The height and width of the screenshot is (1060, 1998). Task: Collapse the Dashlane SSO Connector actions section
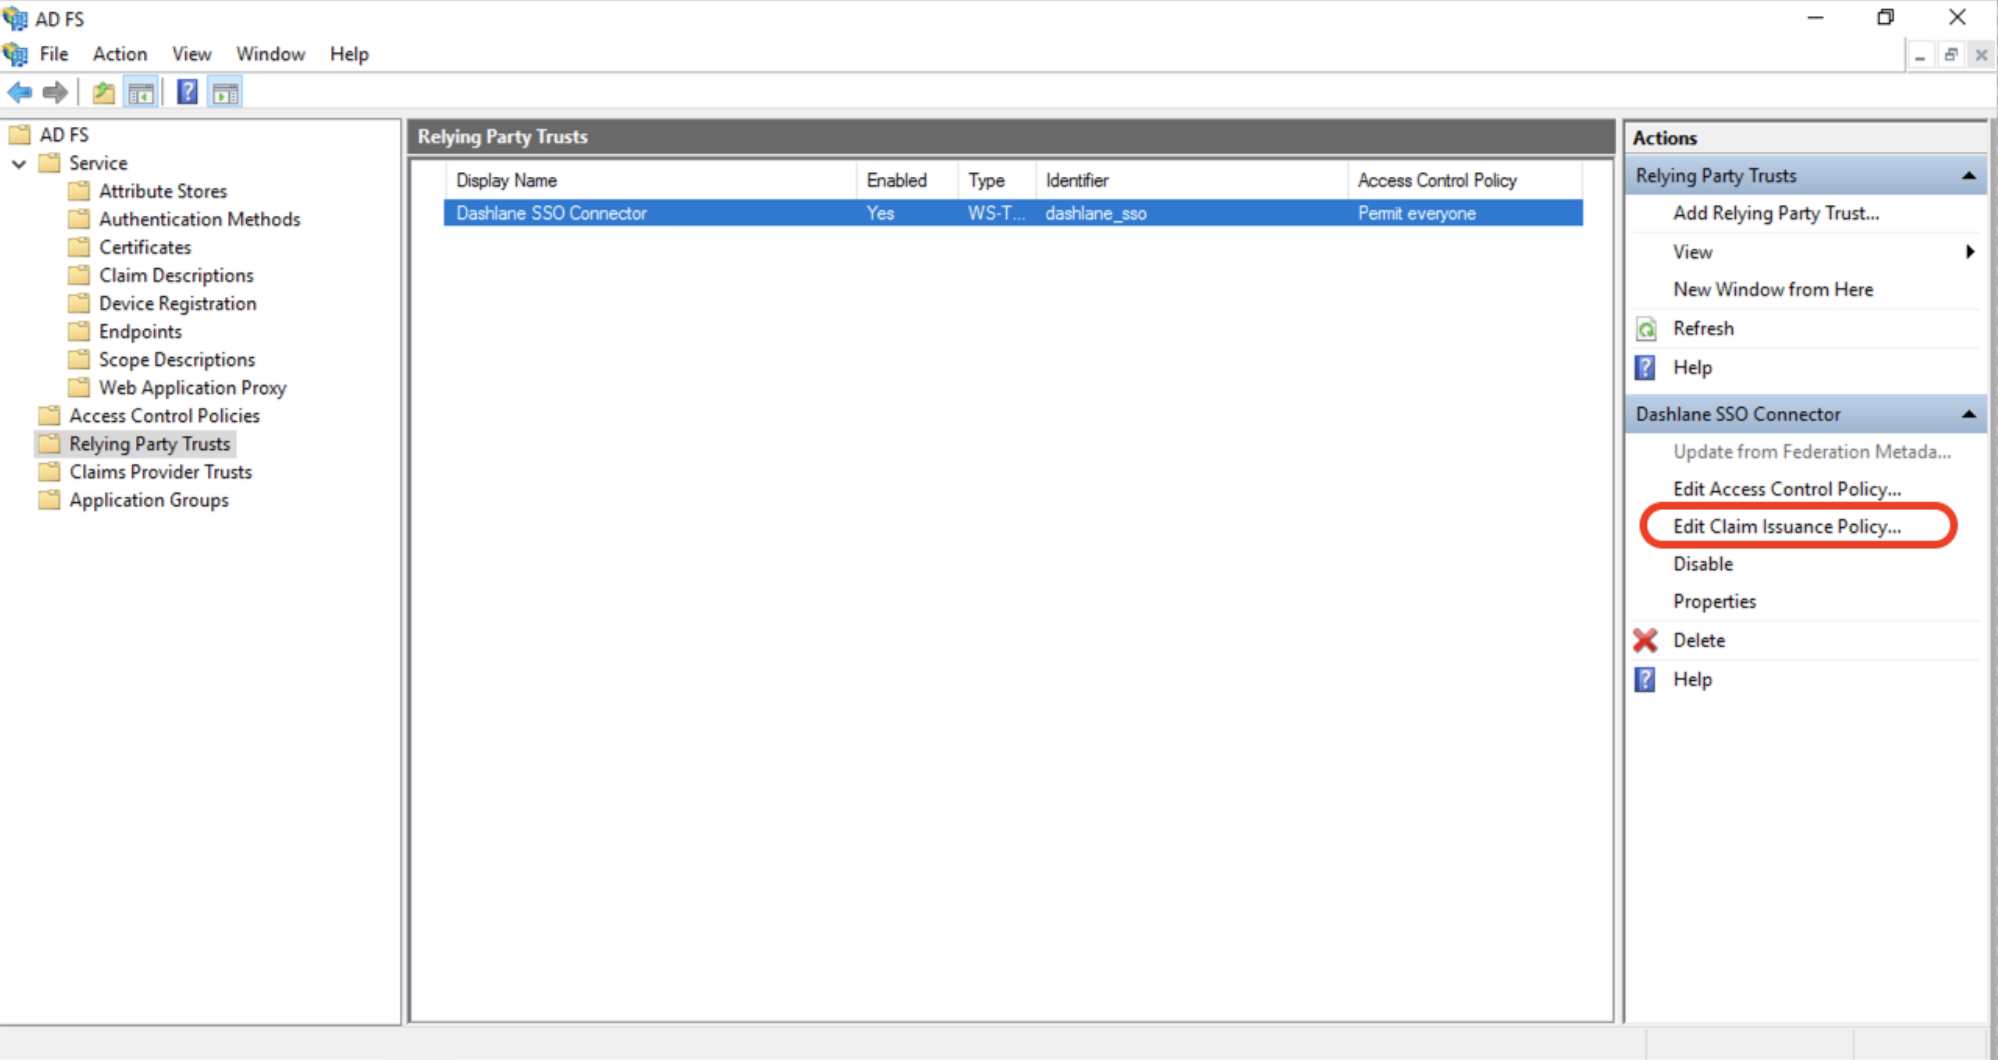tap(1968, 414)
